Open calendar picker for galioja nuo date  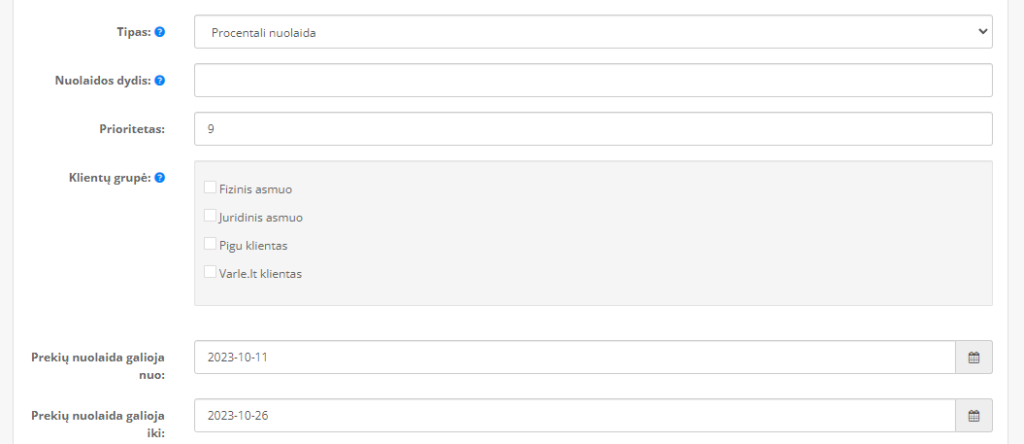[x=974, y=357]
